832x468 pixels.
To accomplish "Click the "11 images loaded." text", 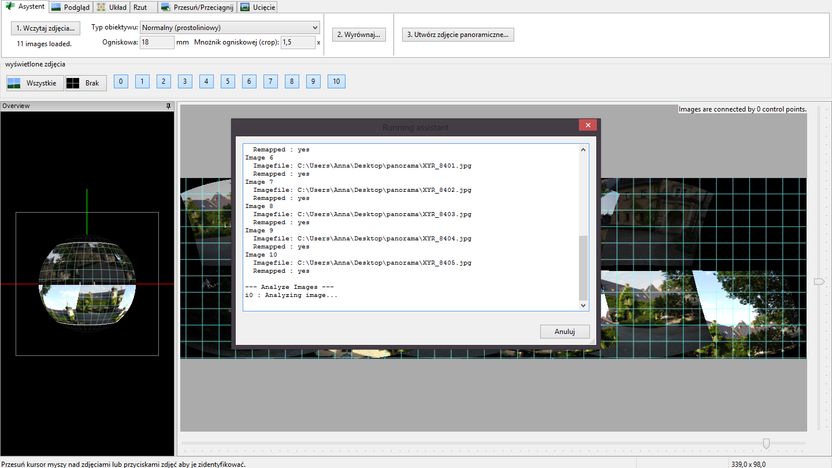I will pos(44,44).
